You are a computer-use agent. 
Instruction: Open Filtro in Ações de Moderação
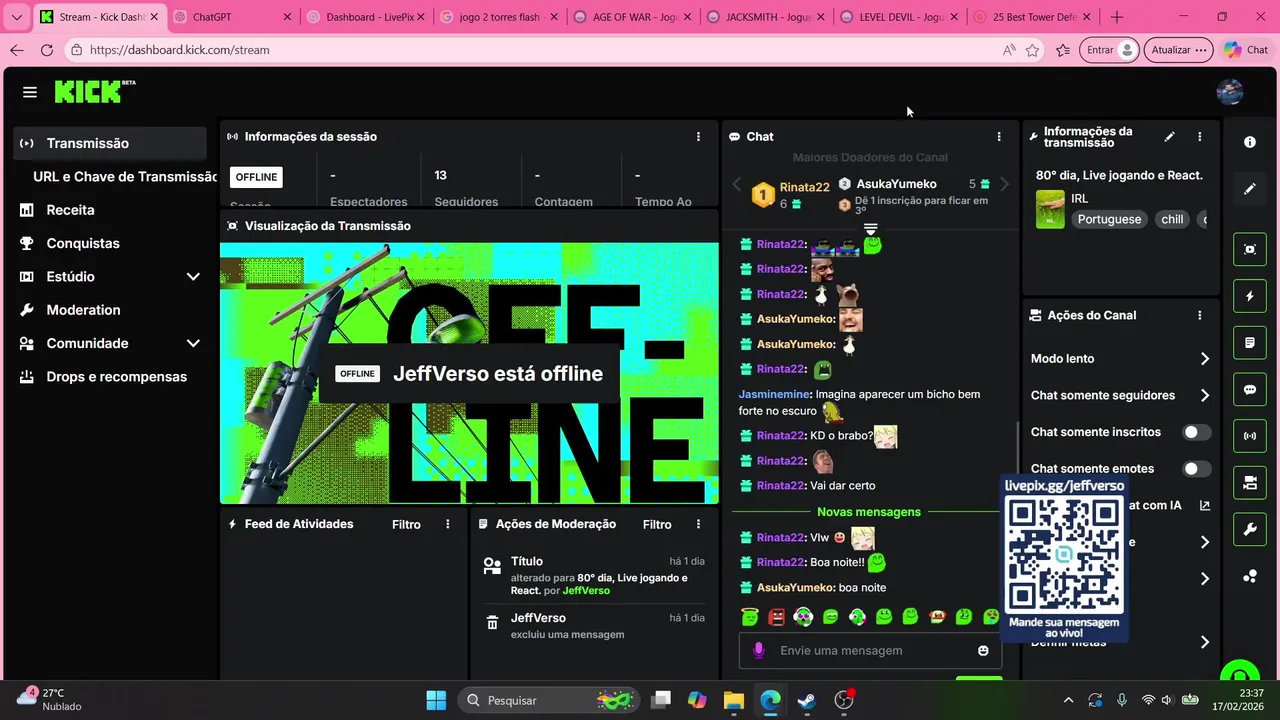point(657,524)
